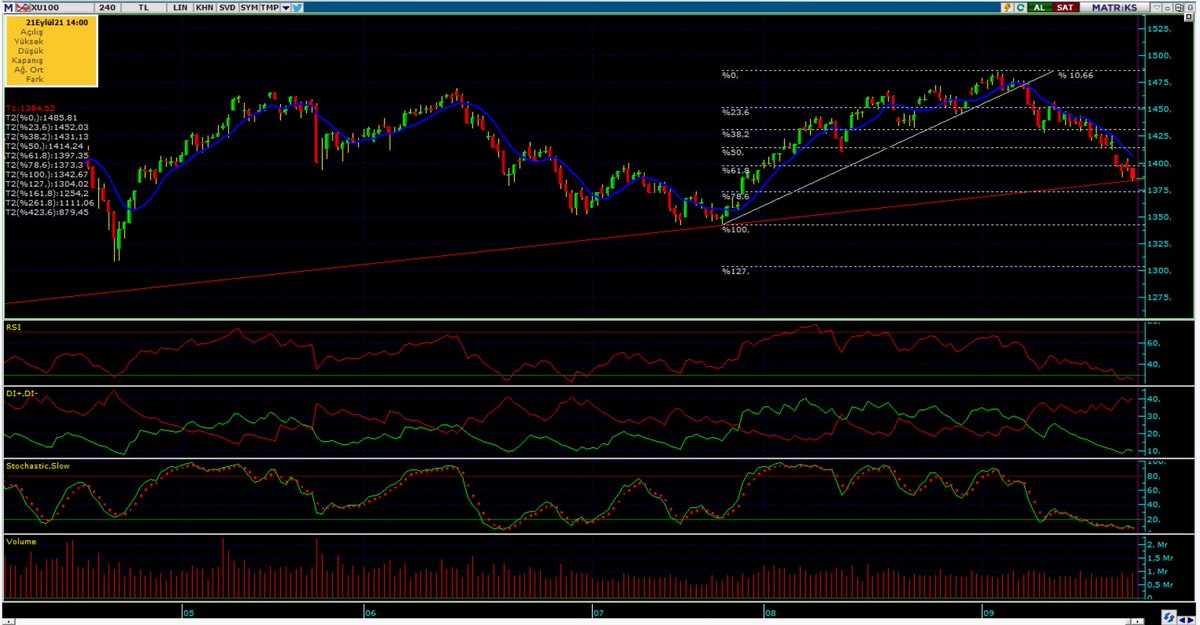Click the circular zoom icon bottom right

coord(1168,616)
